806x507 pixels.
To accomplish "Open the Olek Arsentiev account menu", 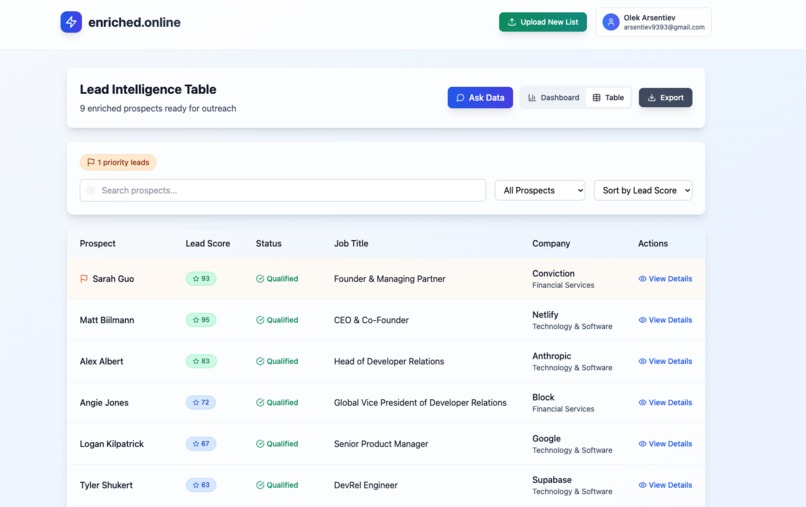I will click(653, 22).
